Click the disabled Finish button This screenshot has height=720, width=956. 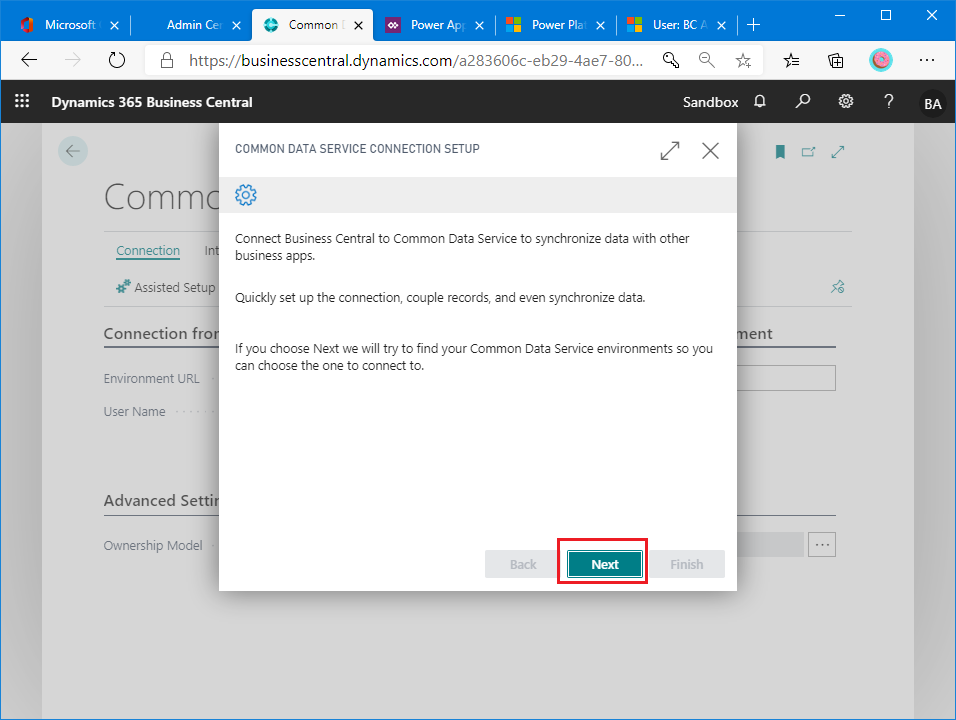[x=687, y=564]
